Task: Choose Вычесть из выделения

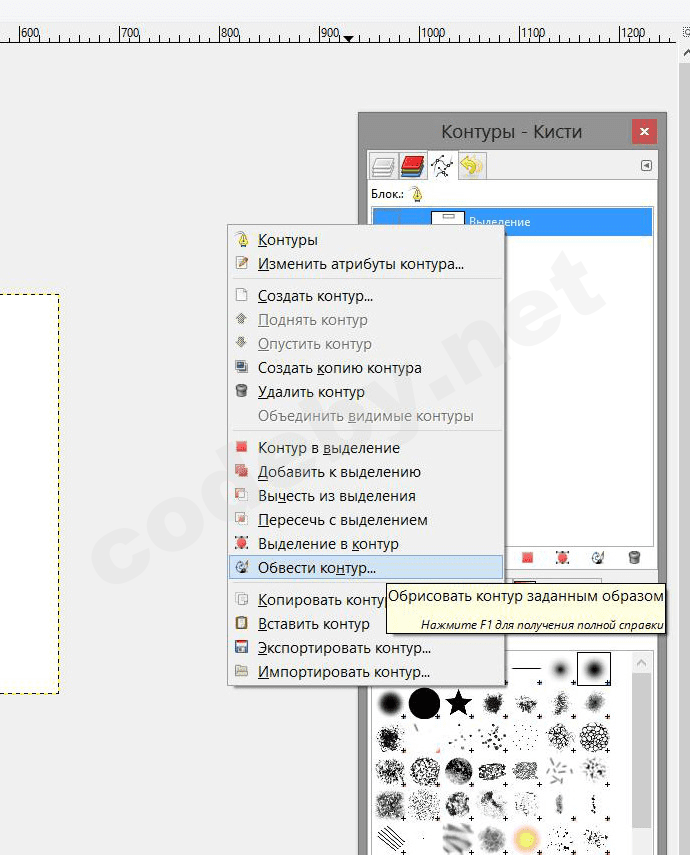Action: (365, 496)
